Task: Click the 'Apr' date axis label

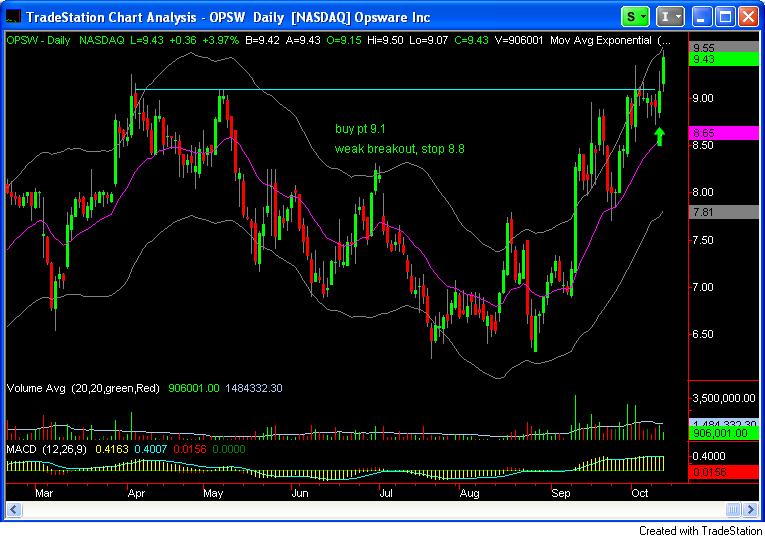Action: 136,493
